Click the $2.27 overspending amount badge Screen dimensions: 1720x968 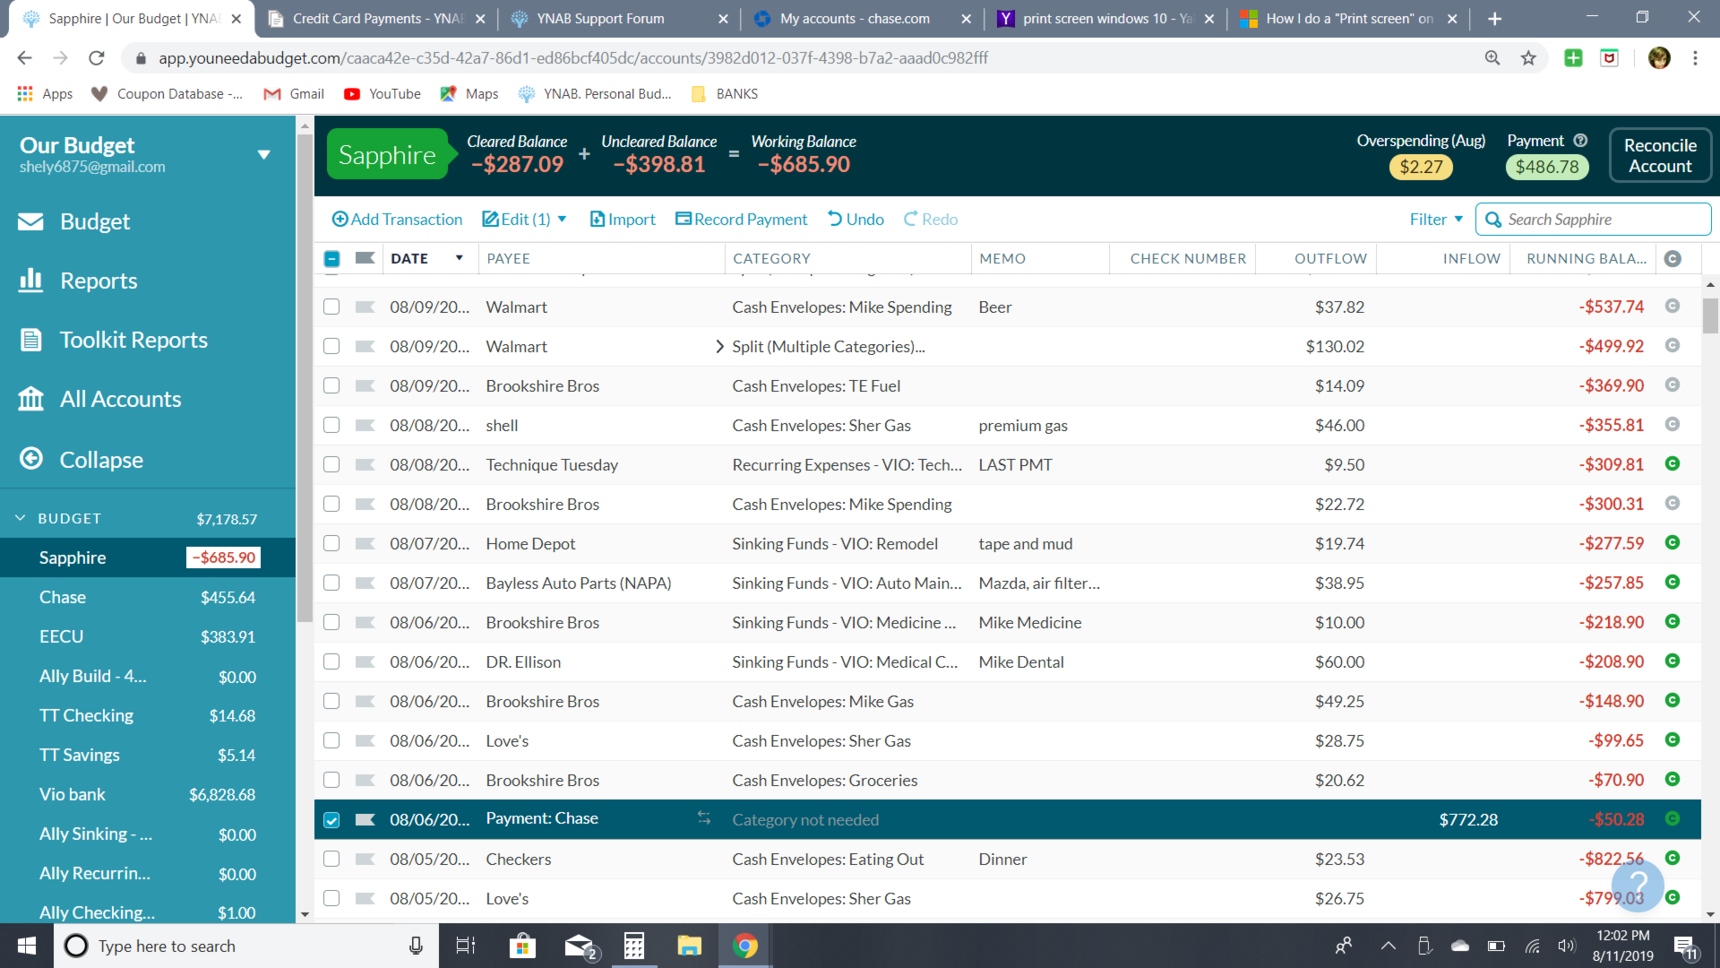[x=1420, y=167]
